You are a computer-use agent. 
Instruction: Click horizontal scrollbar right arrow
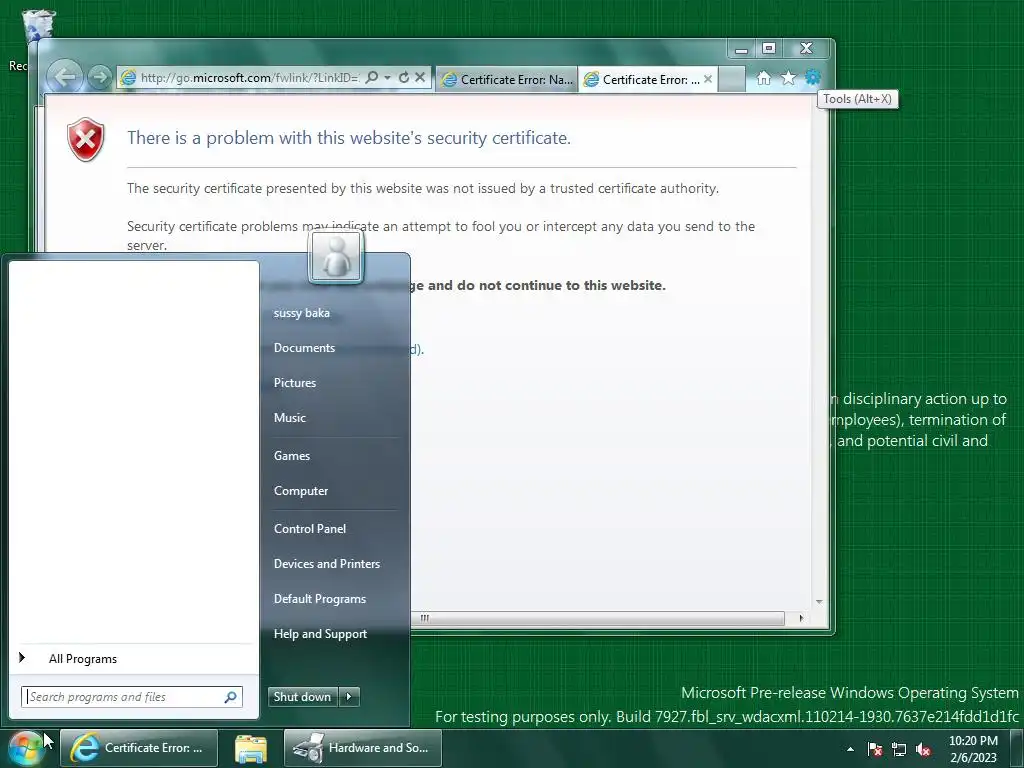pos(801,618)
